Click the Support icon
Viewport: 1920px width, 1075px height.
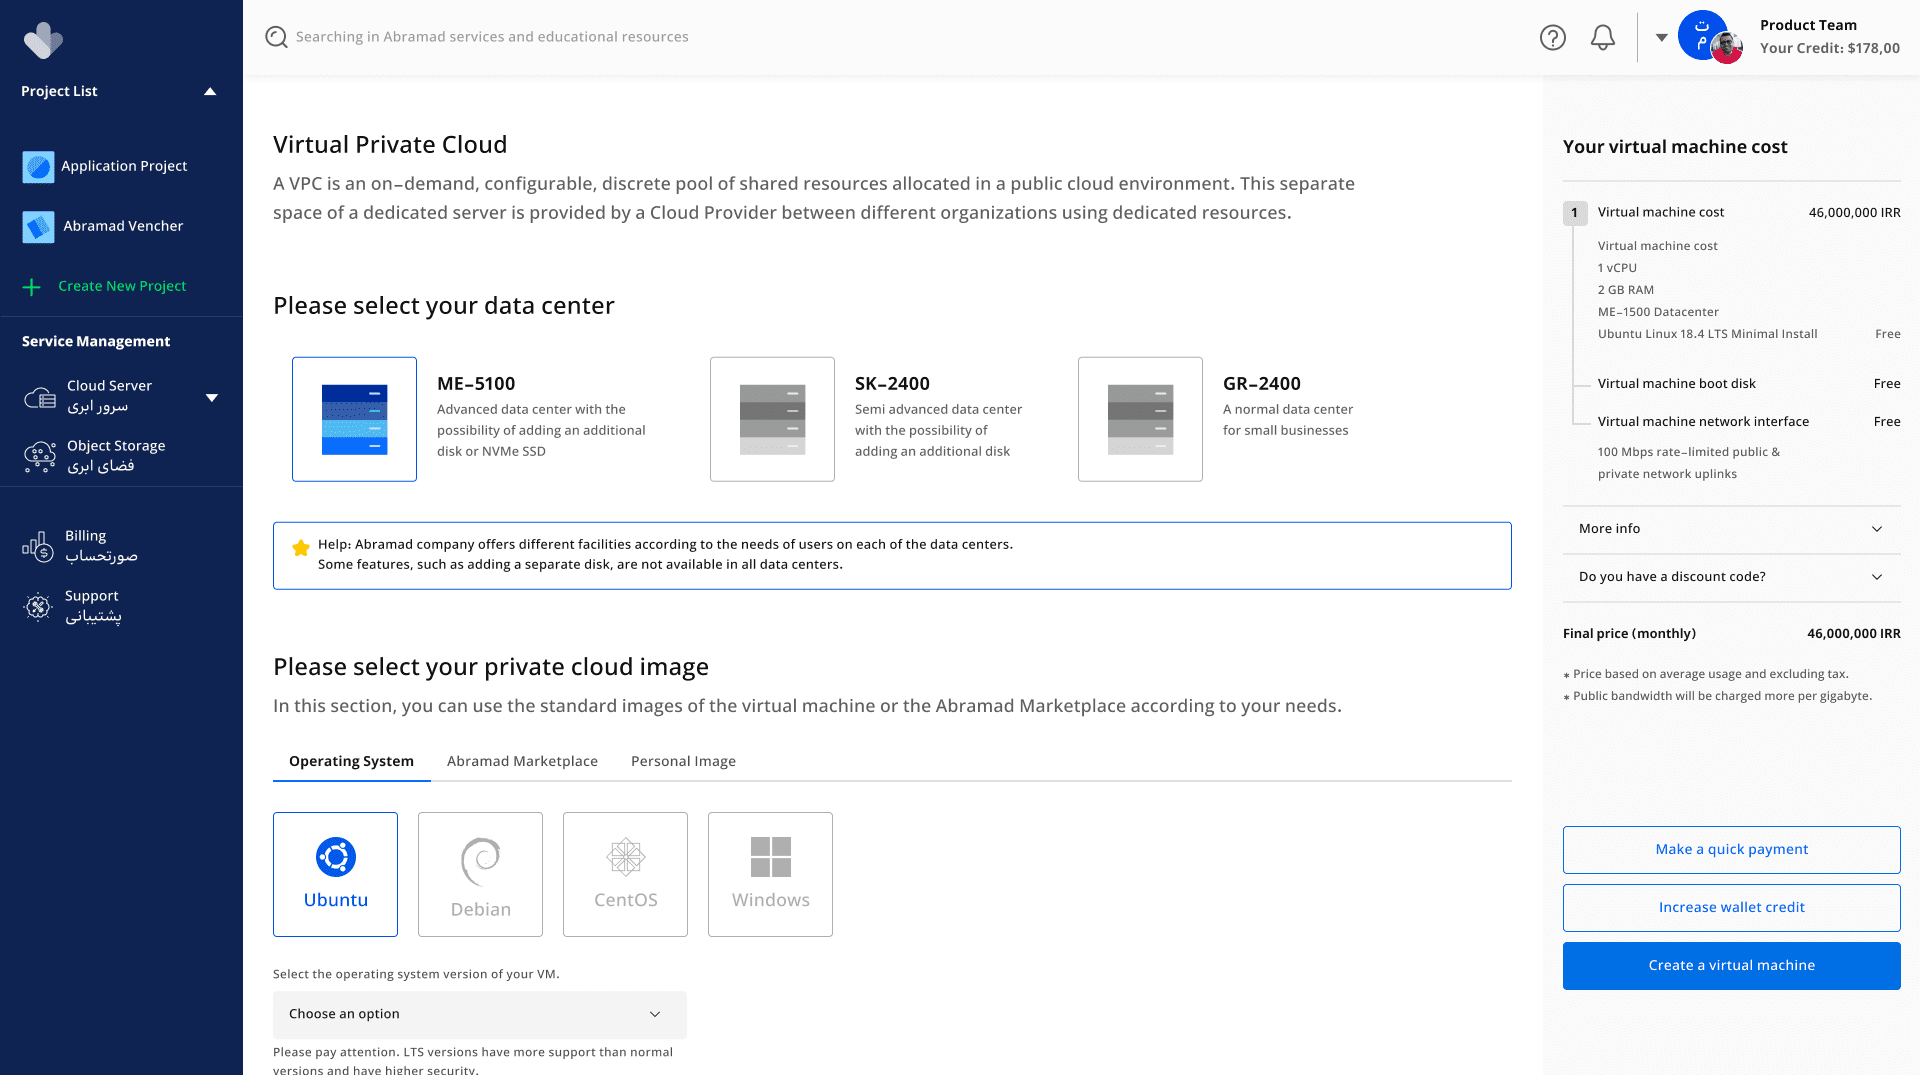click(38, 606)
